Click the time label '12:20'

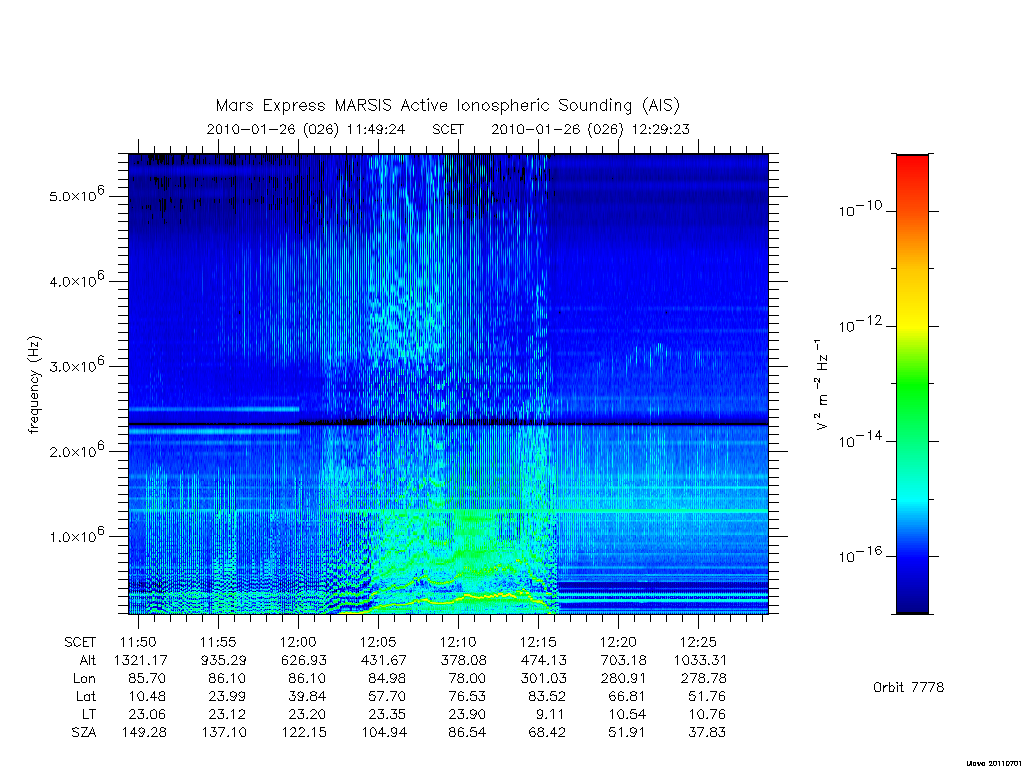click(618, 643)
